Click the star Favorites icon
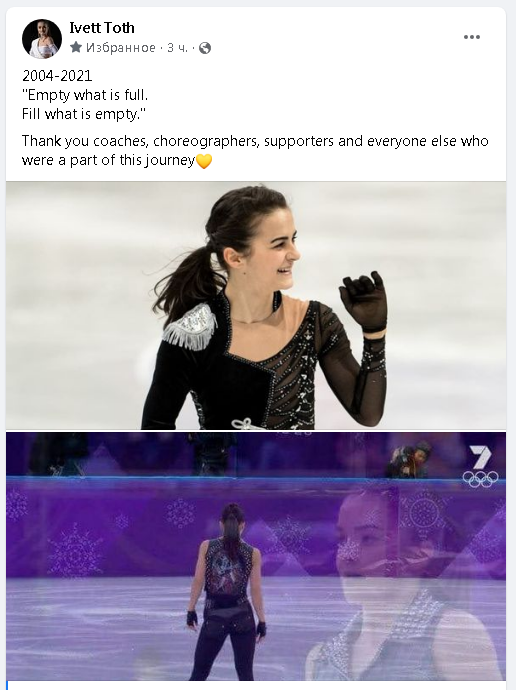This screenshot has width=516, height=690. click(76, 47)
